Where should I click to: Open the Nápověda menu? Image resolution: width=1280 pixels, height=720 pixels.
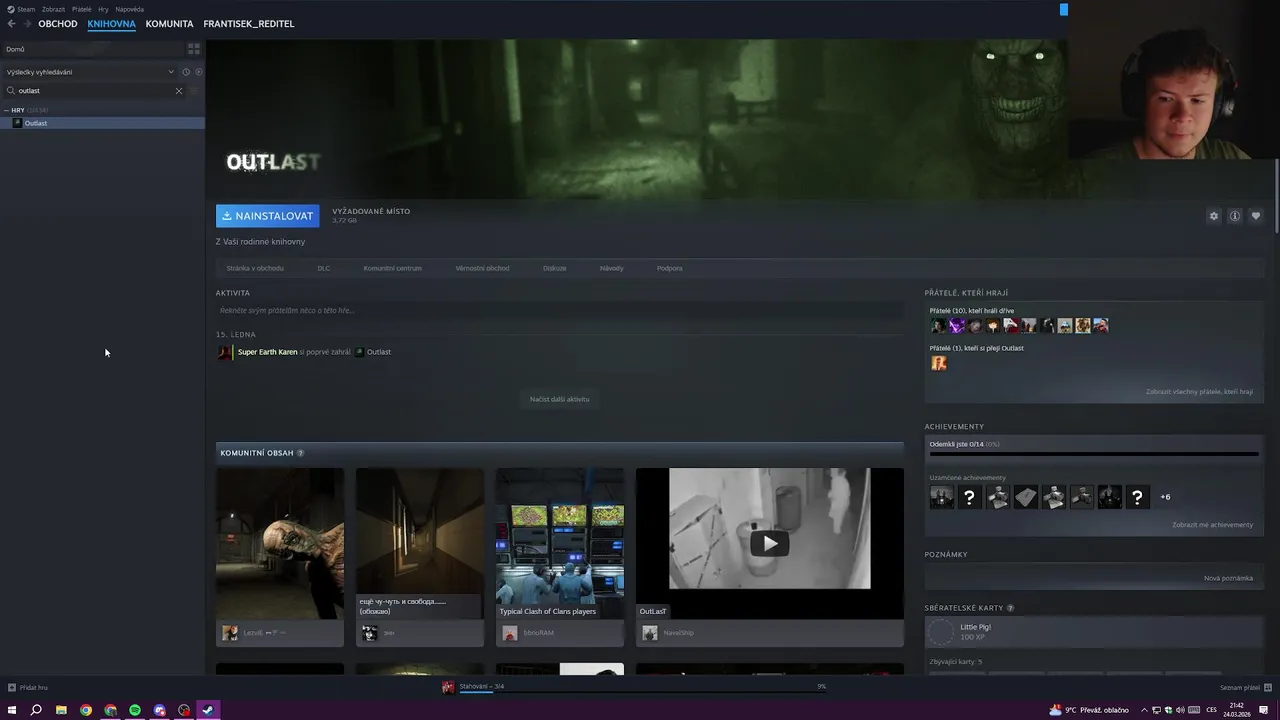[129, 9]
